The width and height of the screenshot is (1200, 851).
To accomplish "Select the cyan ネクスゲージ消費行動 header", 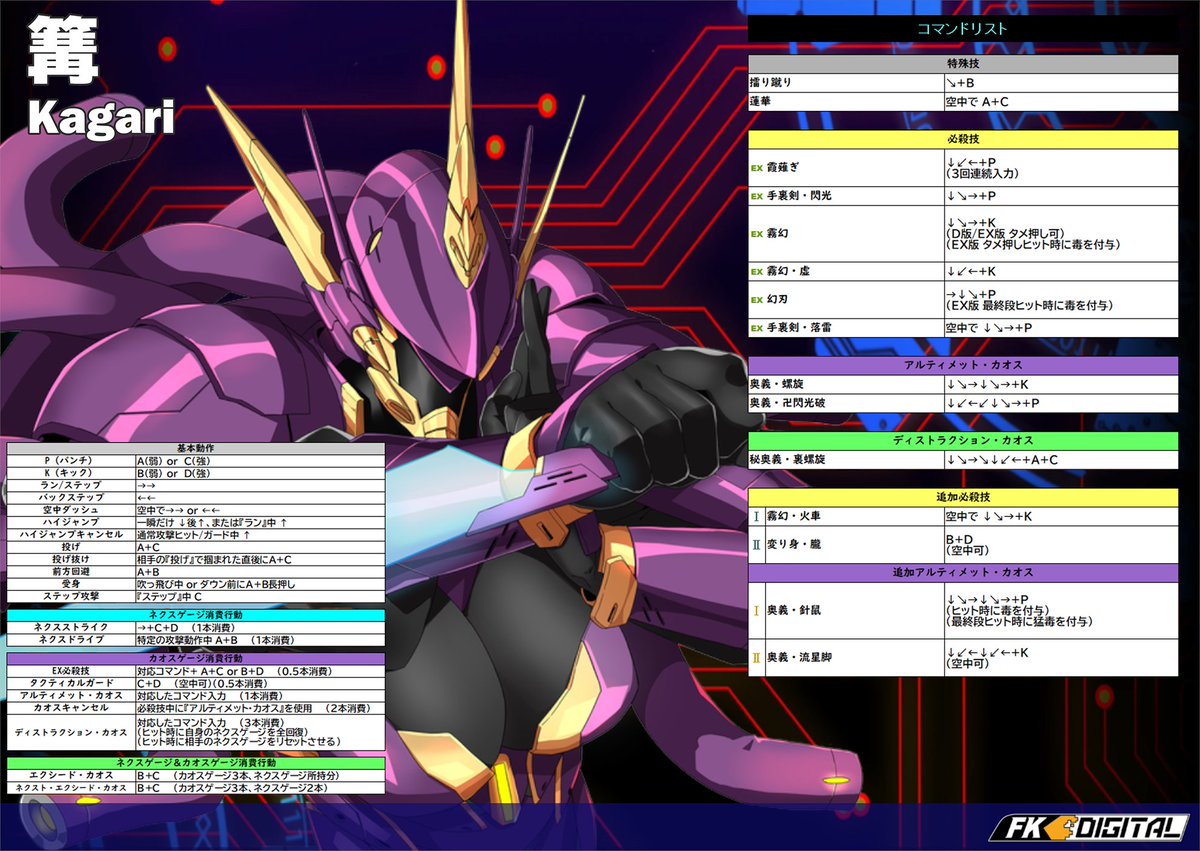I will coord(196,615).
